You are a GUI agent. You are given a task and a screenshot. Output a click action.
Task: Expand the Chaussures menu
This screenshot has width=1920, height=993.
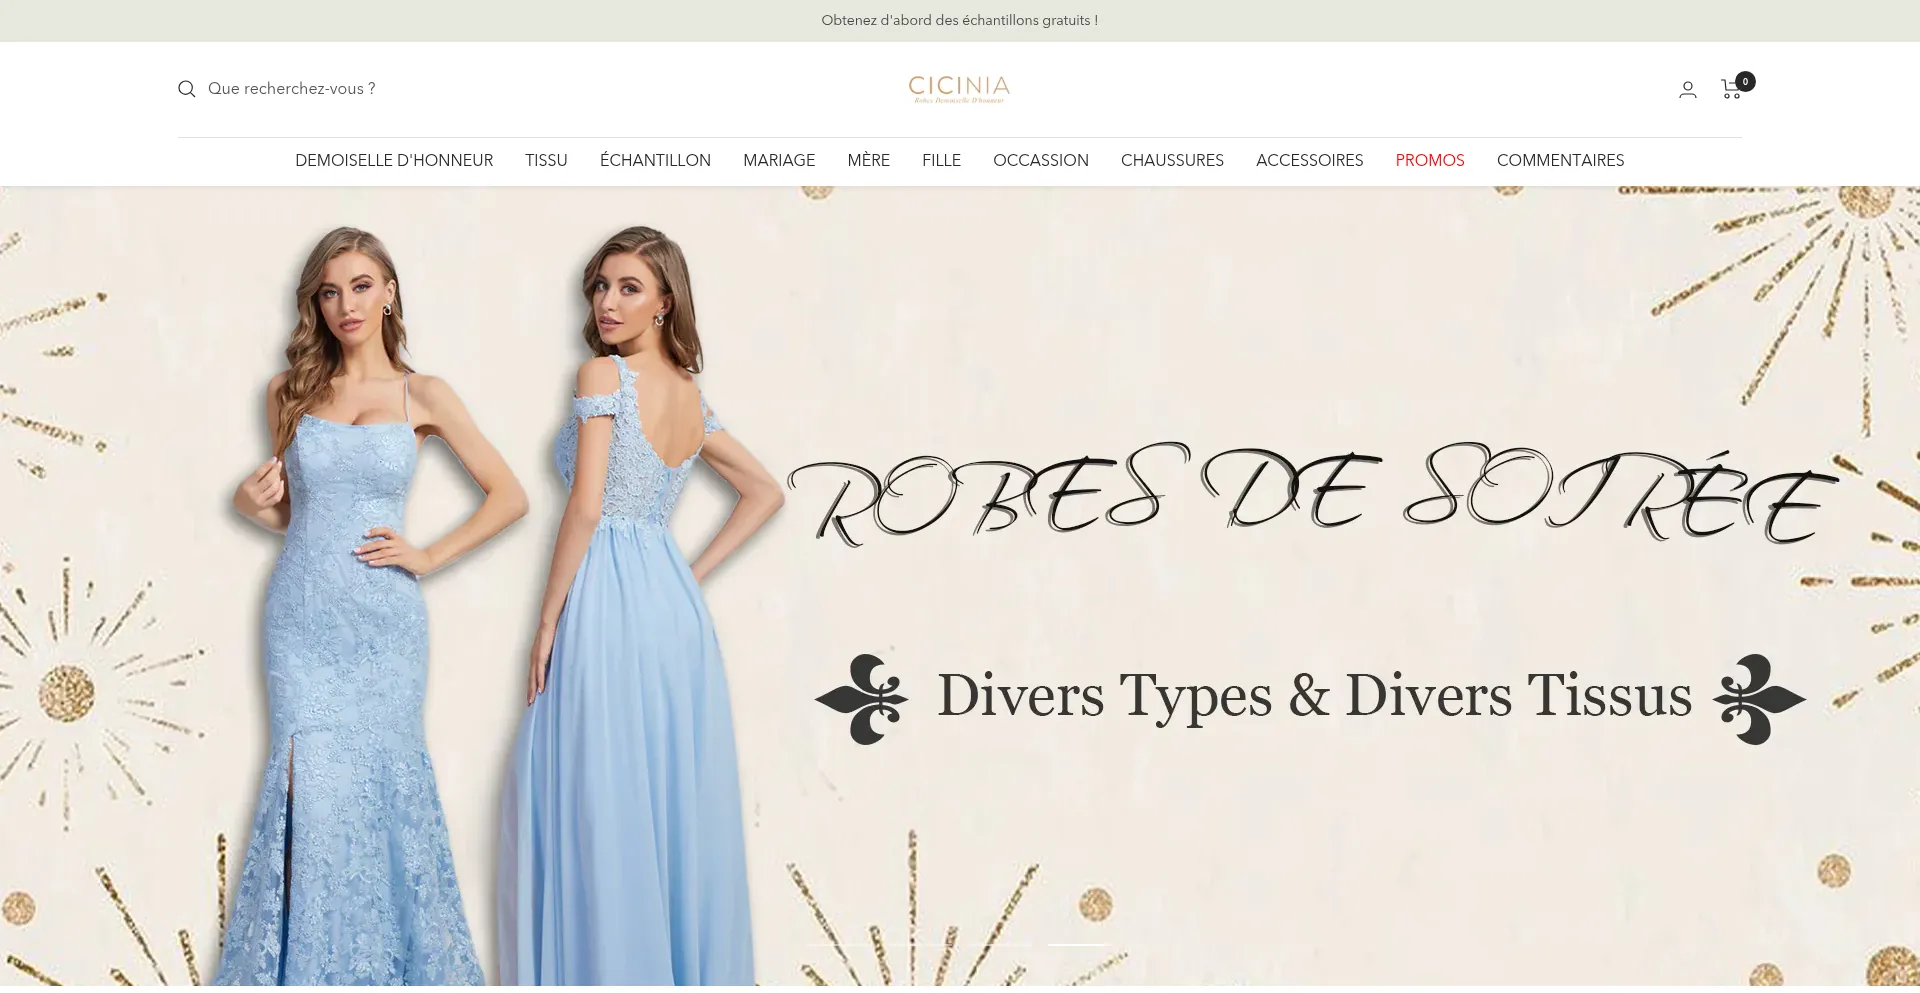click(1172, 160)
